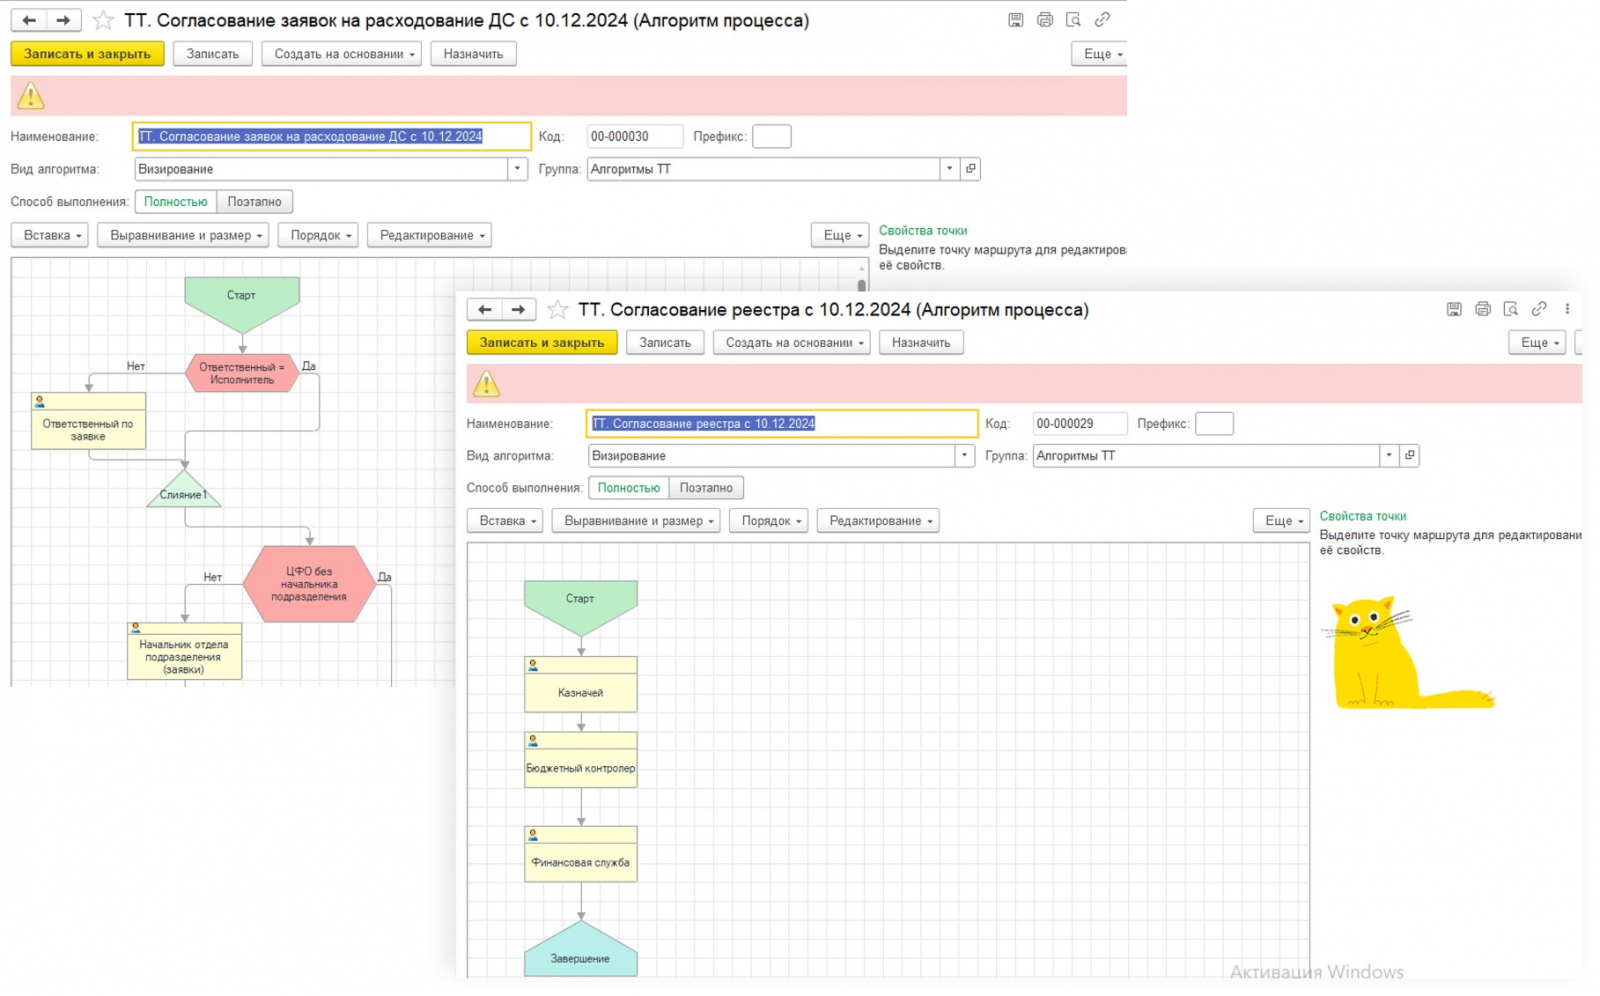Click the 'Назначить' button in the top window
The width and height of the screenshot is (1600, 996).
coord(473,54)
